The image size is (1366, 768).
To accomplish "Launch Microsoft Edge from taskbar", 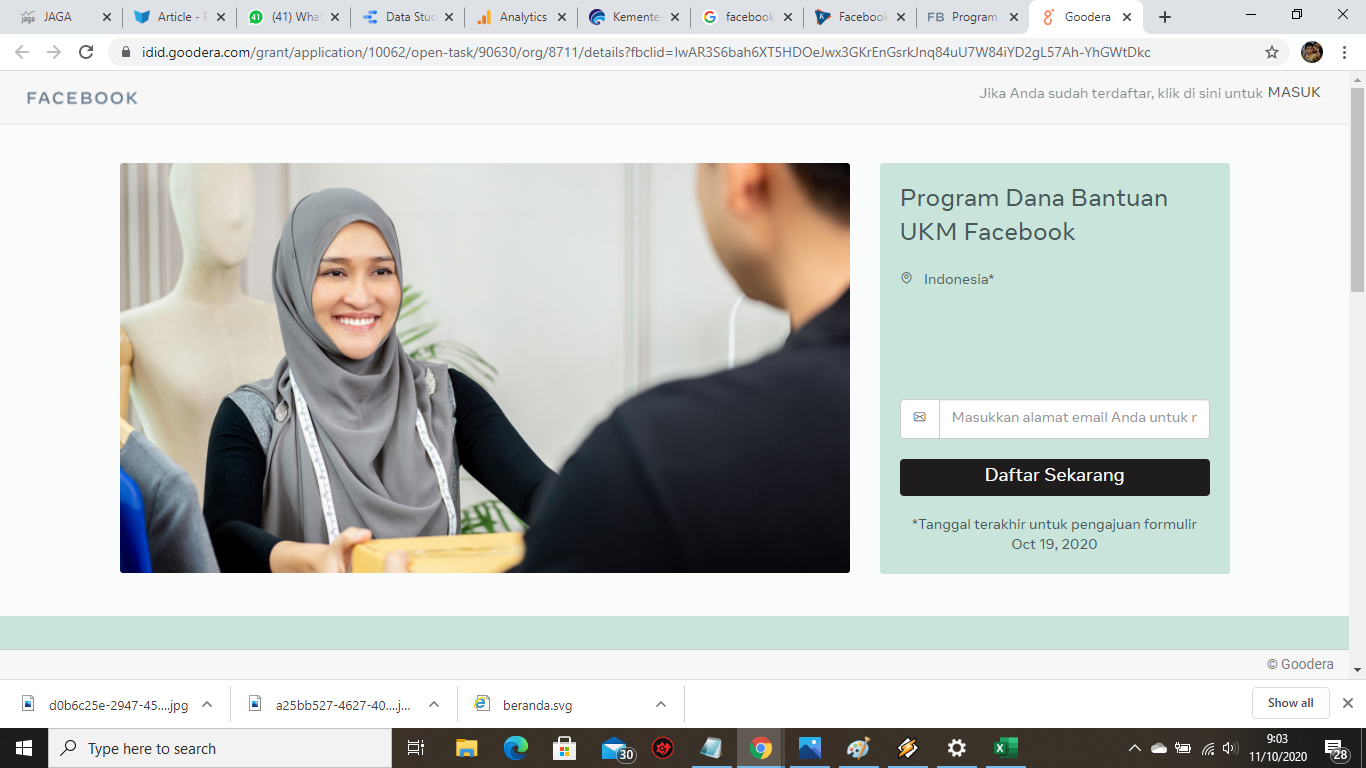I will coord(515,748).
